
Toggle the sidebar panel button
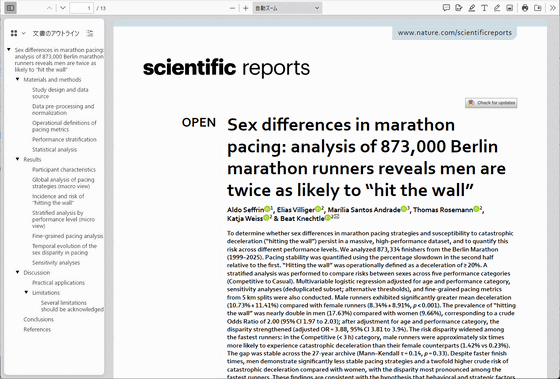(x=10, y=8)
